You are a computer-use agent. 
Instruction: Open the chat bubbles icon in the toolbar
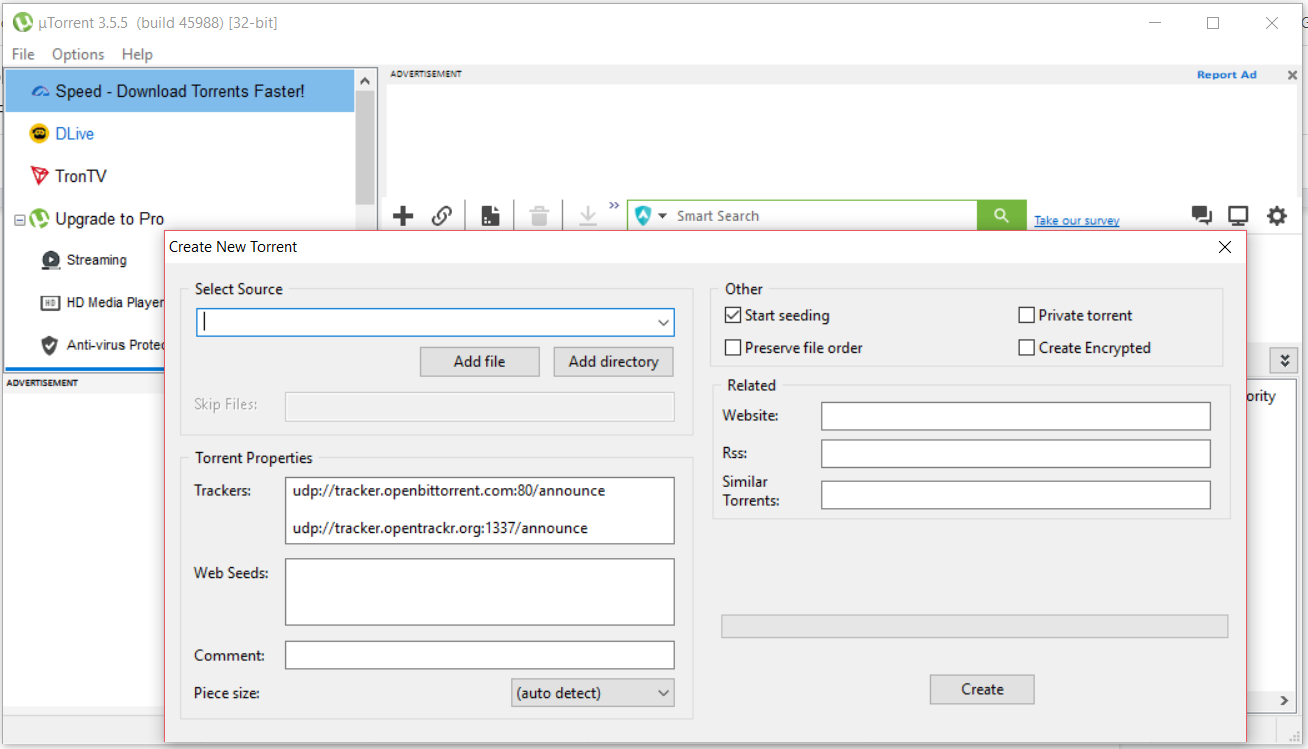[1201, 216]
